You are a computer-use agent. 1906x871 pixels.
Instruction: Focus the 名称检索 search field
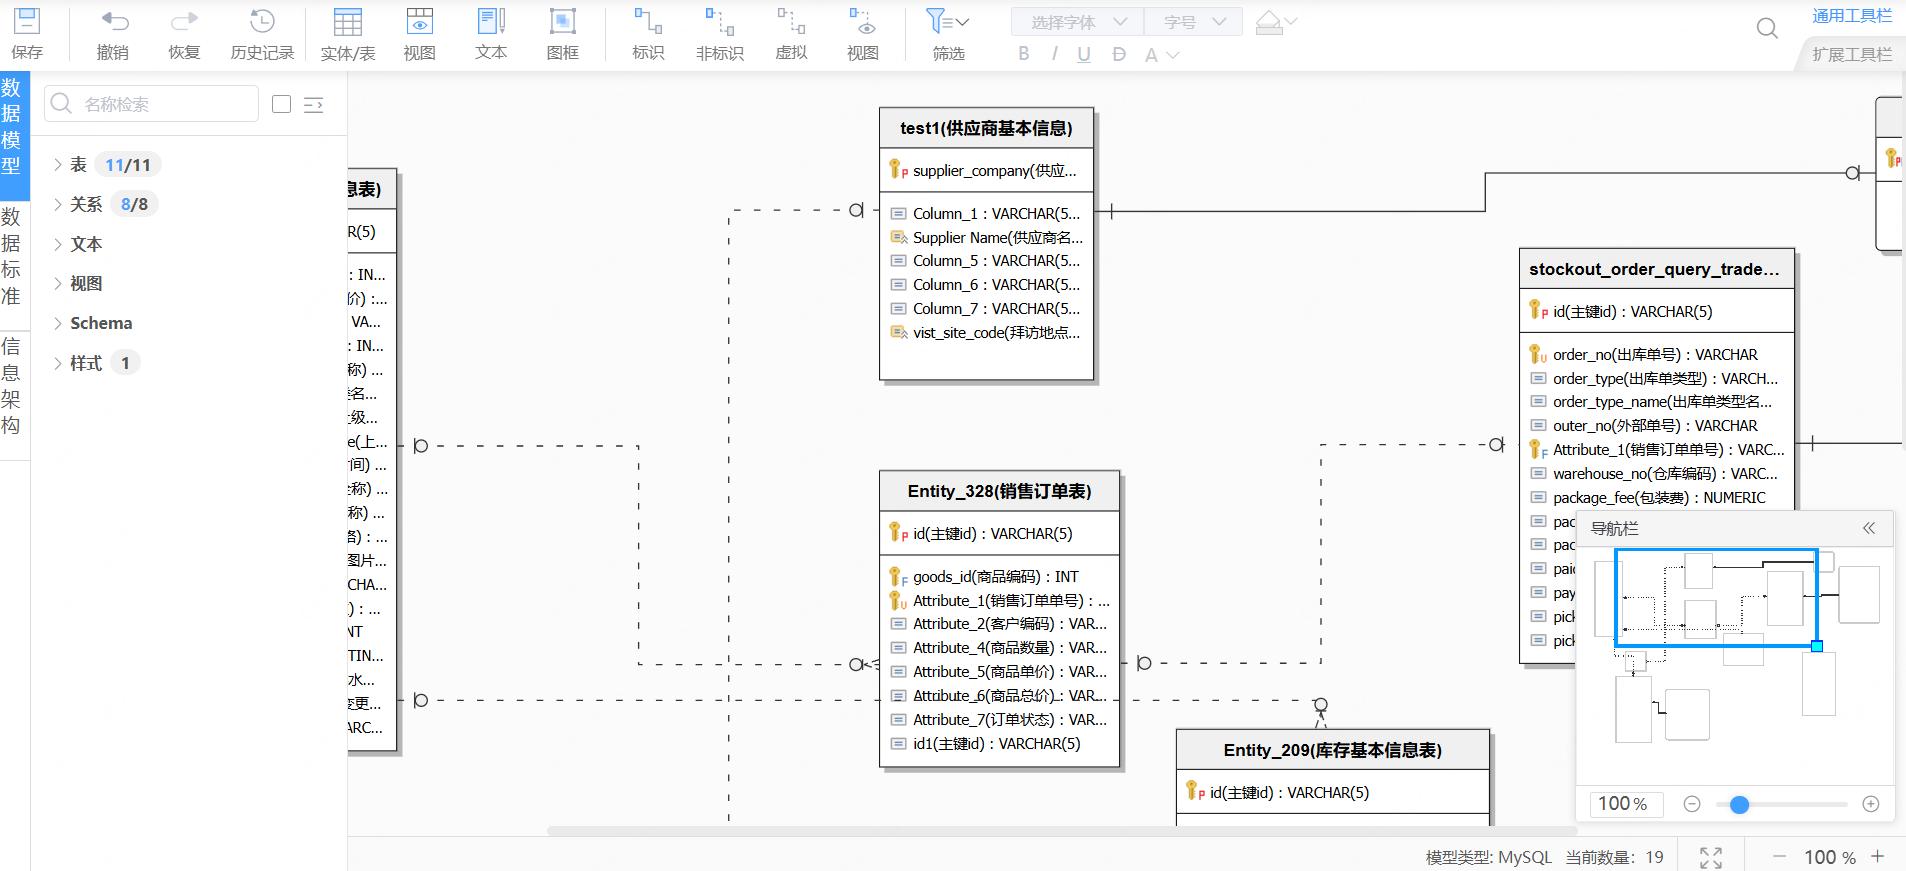pyautogui.click(x=152, y=104)
